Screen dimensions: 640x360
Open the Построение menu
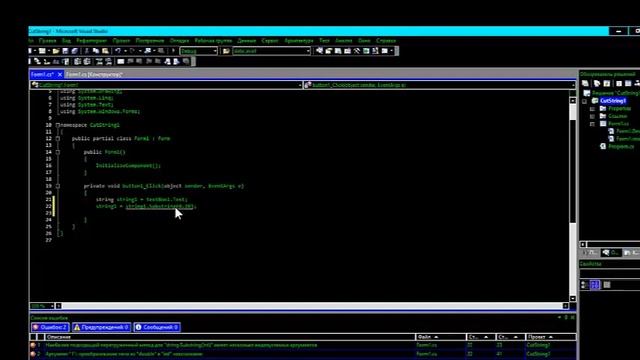click(150, 41)
